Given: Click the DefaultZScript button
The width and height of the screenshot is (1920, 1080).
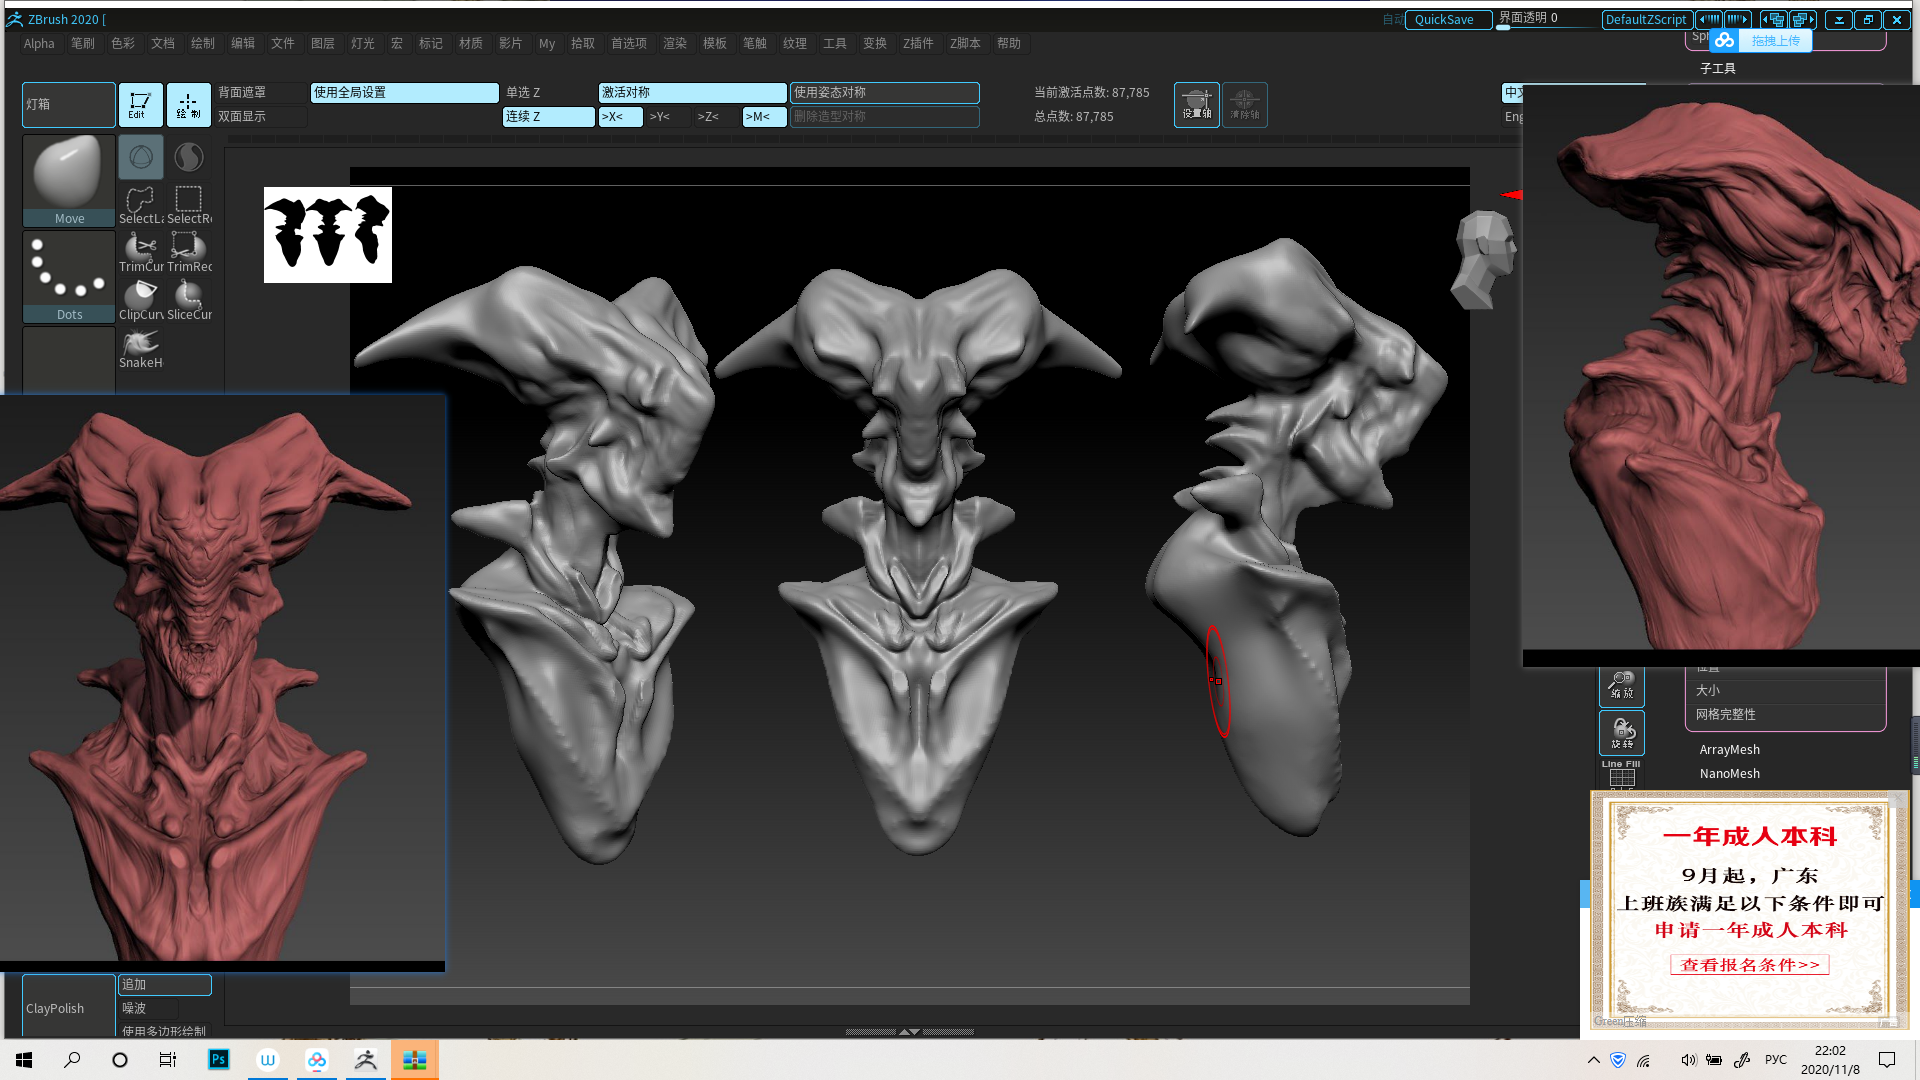Looking at the screenshot, I should pos(1646,19).
